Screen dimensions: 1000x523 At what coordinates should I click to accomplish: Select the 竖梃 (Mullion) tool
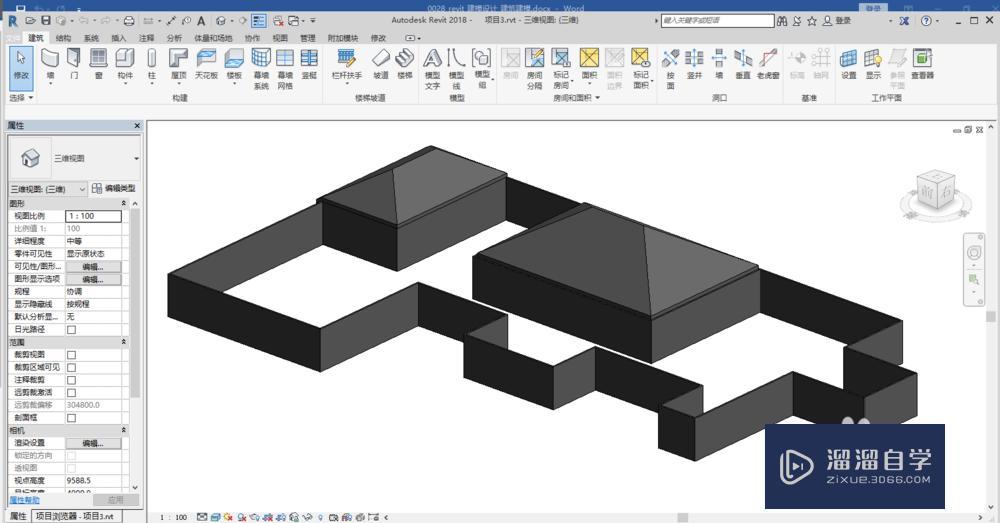click(x=309, y=64)
